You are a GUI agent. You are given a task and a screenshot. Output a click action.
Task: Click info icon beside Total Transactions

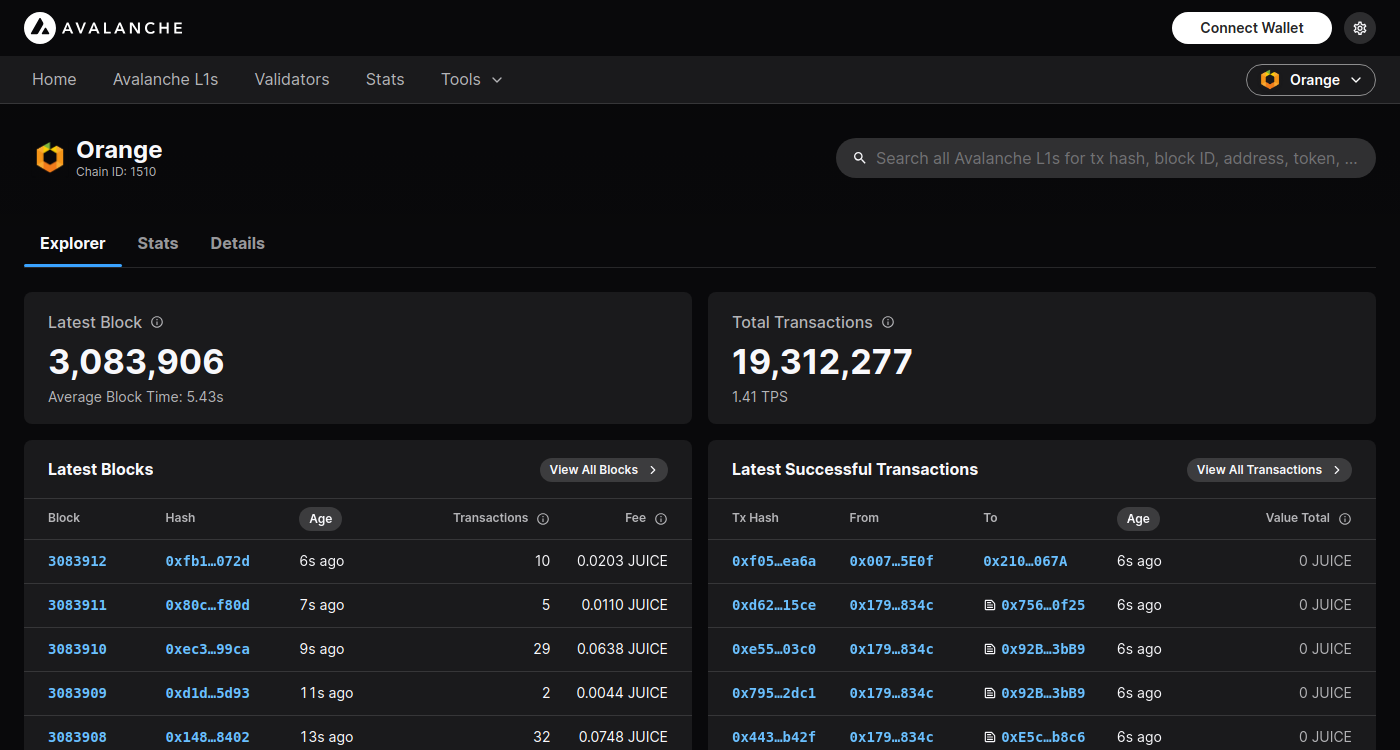pos(888,322)
